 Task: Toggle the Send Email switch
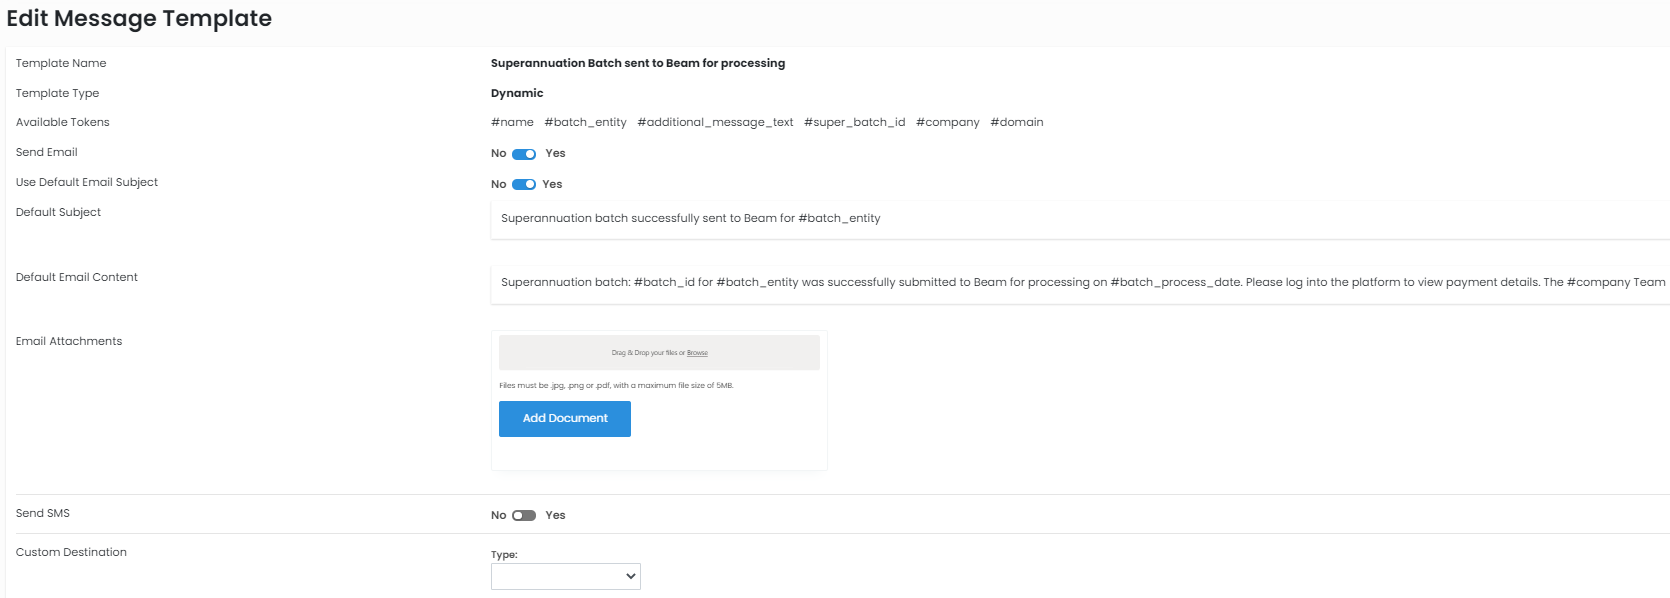click(524, 154)
